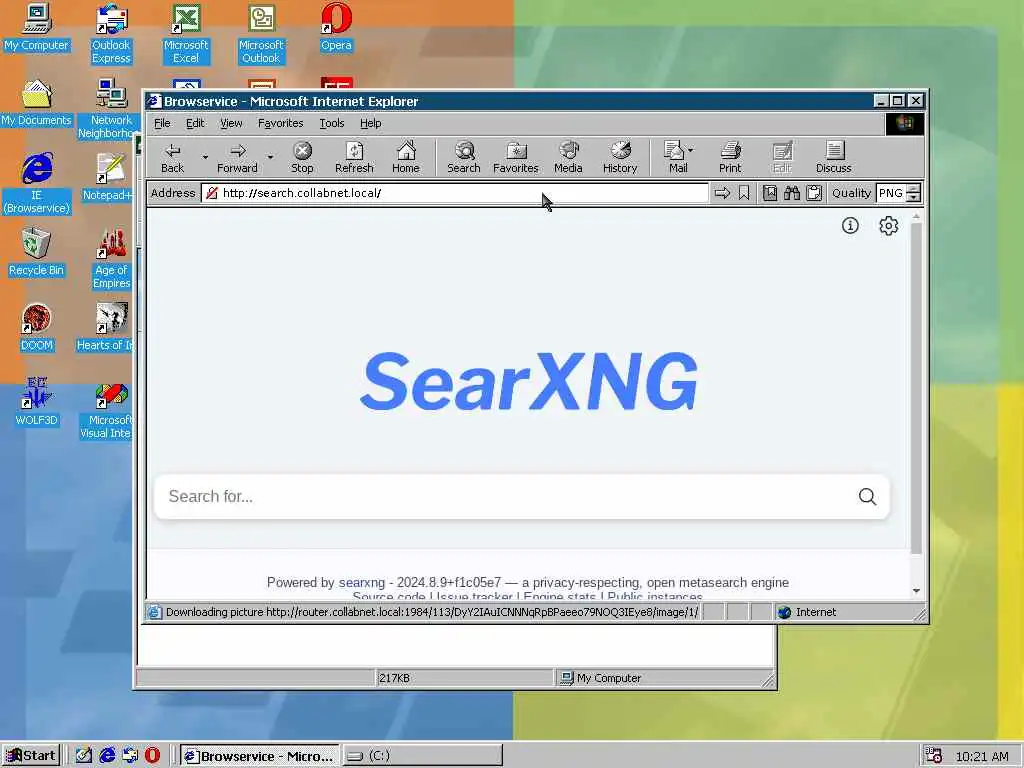This screenshot has height=768, width=1024.
Task: Open the Recycle Bin icon
Action: (36, 252)
